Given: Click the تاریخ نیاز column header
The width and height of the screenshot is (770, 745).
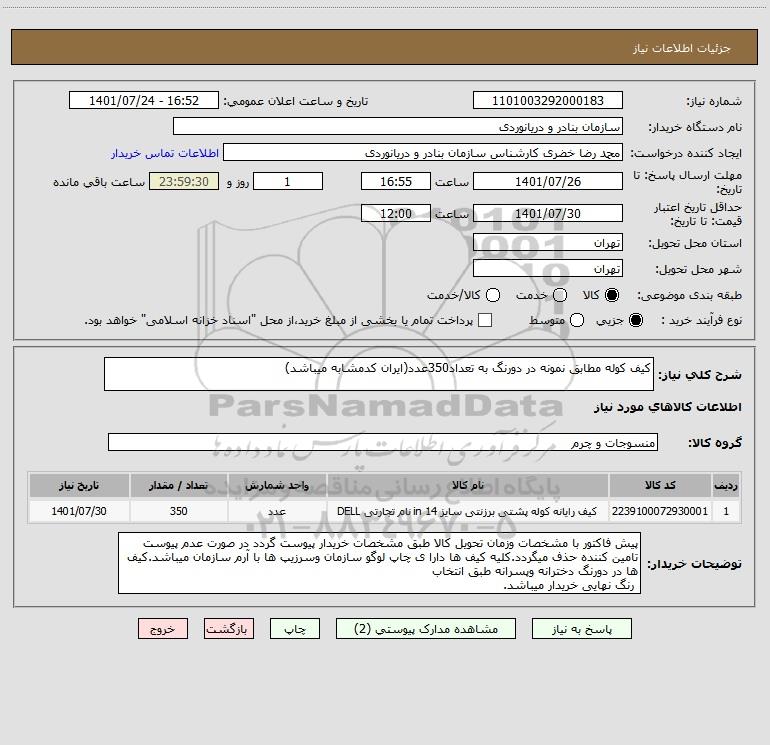Looking at the screenshot, I should (79, 485).
